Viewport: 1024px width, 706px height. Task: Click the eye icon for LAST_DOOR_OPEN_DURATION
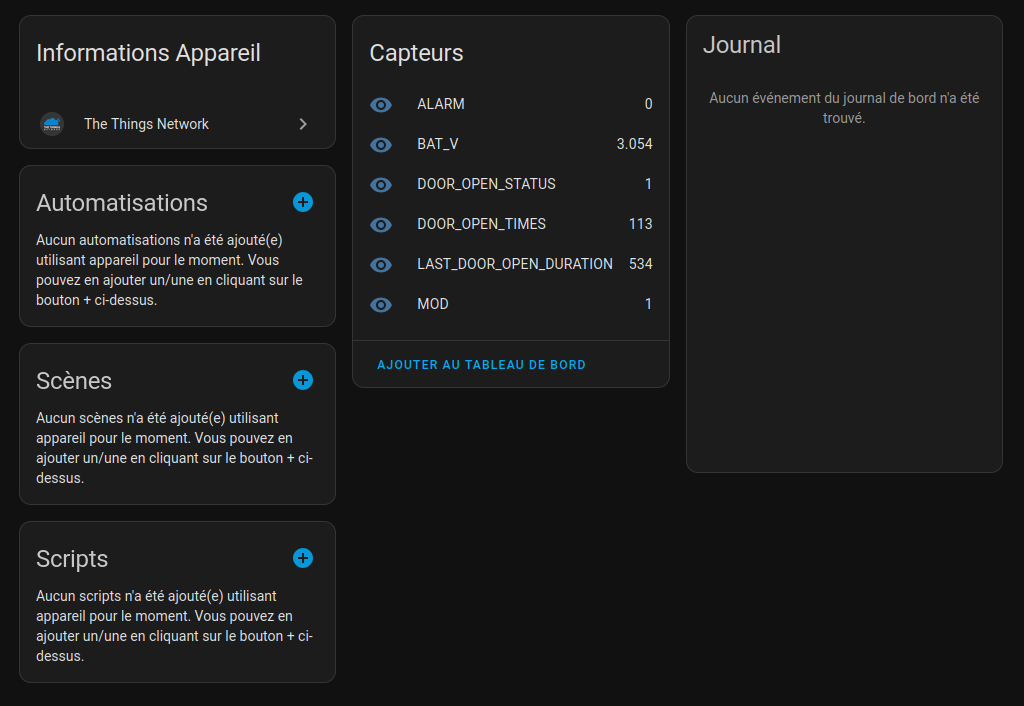pyautogui.click(x=381, y=265)
